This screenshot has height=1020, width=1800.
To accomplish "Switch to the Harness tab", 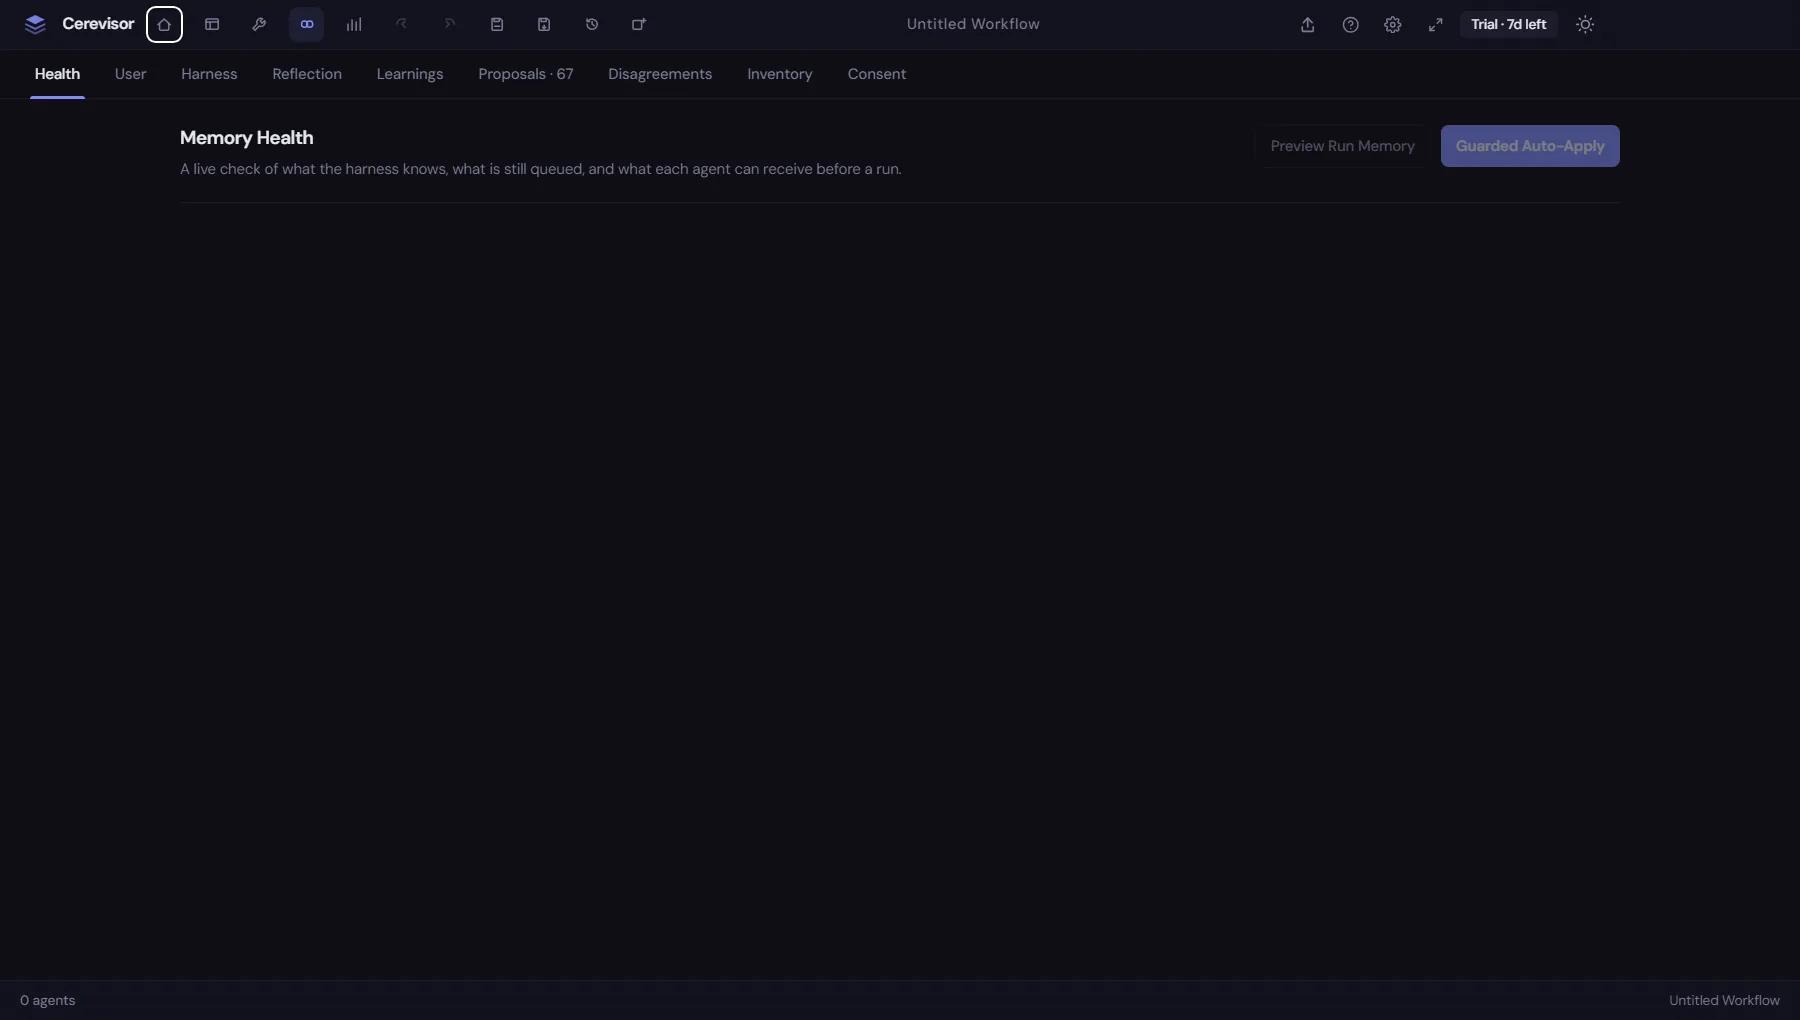I will click(x=209, y=74).
